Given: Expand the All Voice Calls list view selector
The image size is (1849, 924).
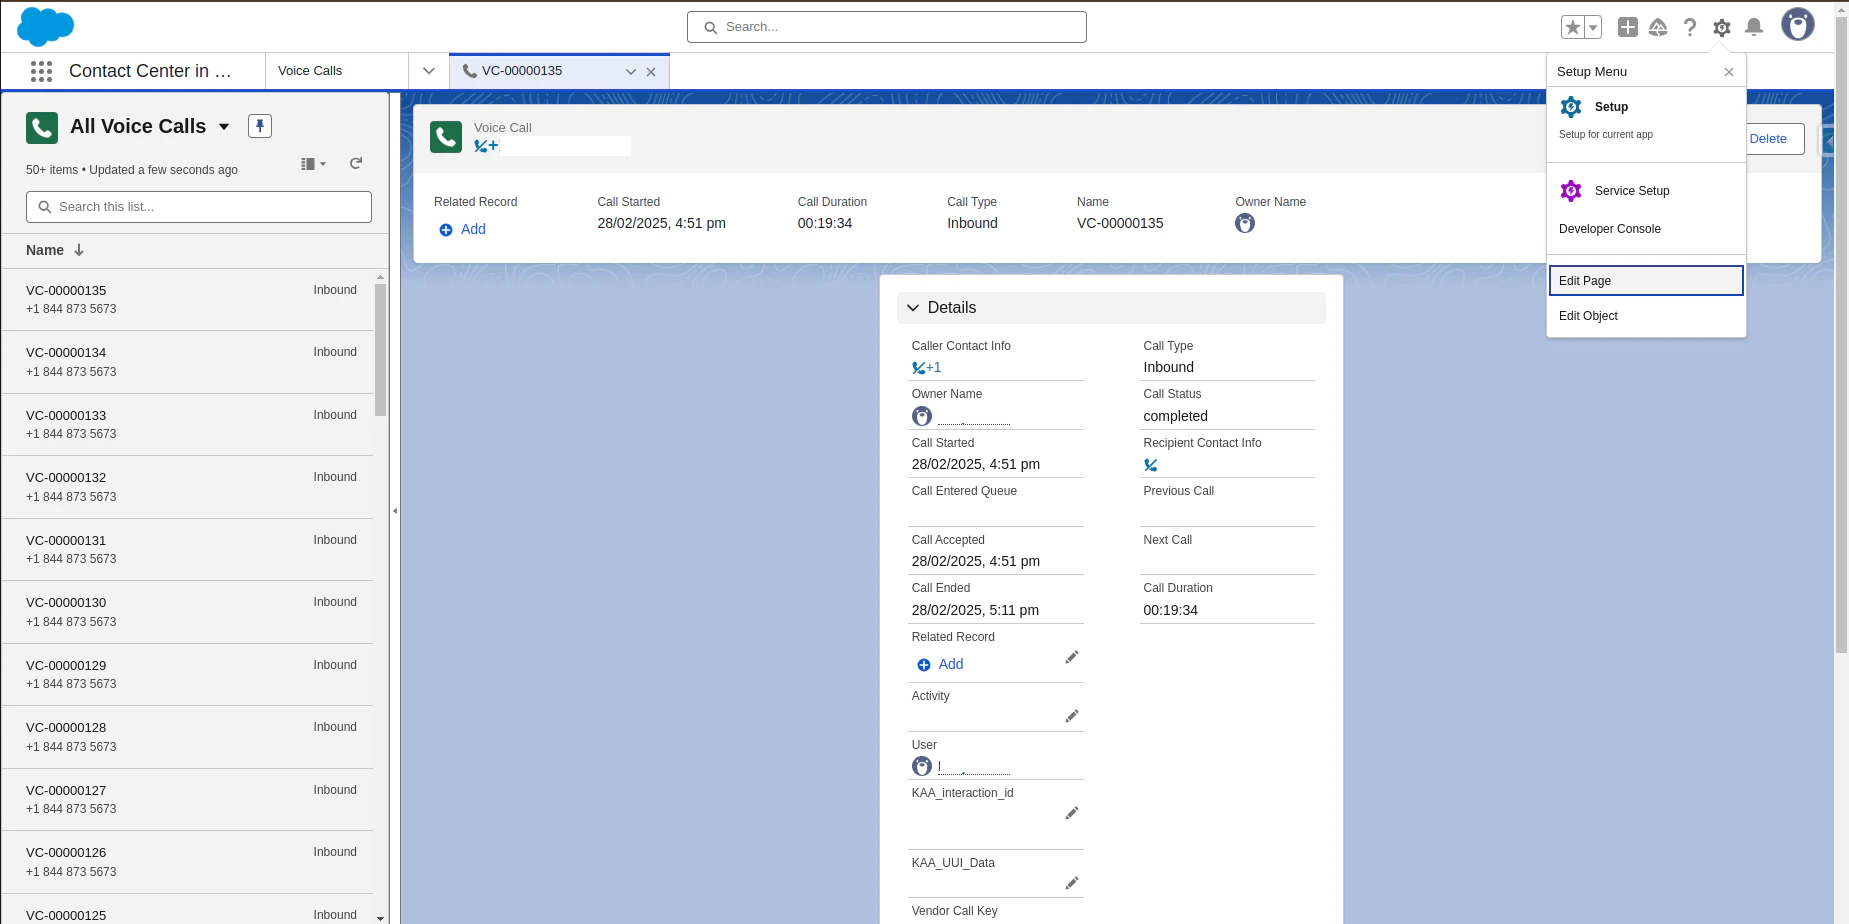Looking at the screenshot, I should [224, 126].
